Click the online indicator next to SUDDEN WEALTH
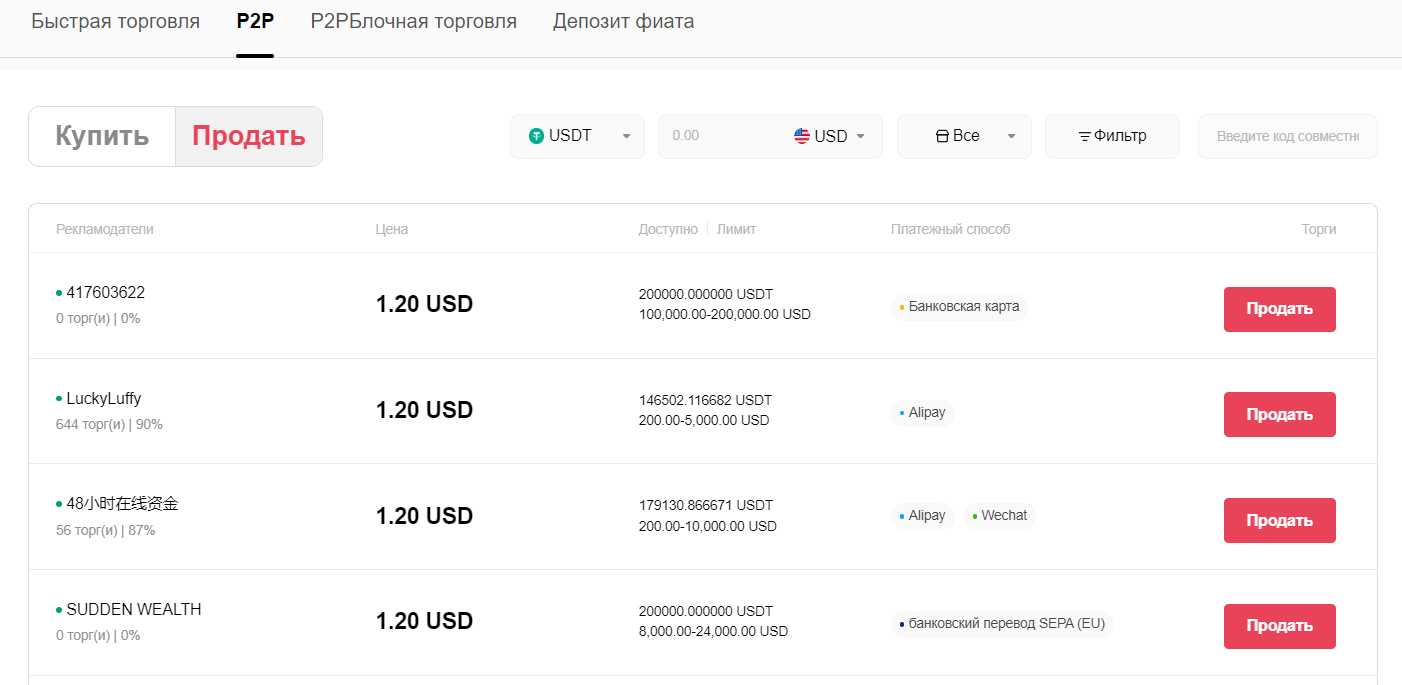Screen dimensions: 1402x685 [57, 609]
